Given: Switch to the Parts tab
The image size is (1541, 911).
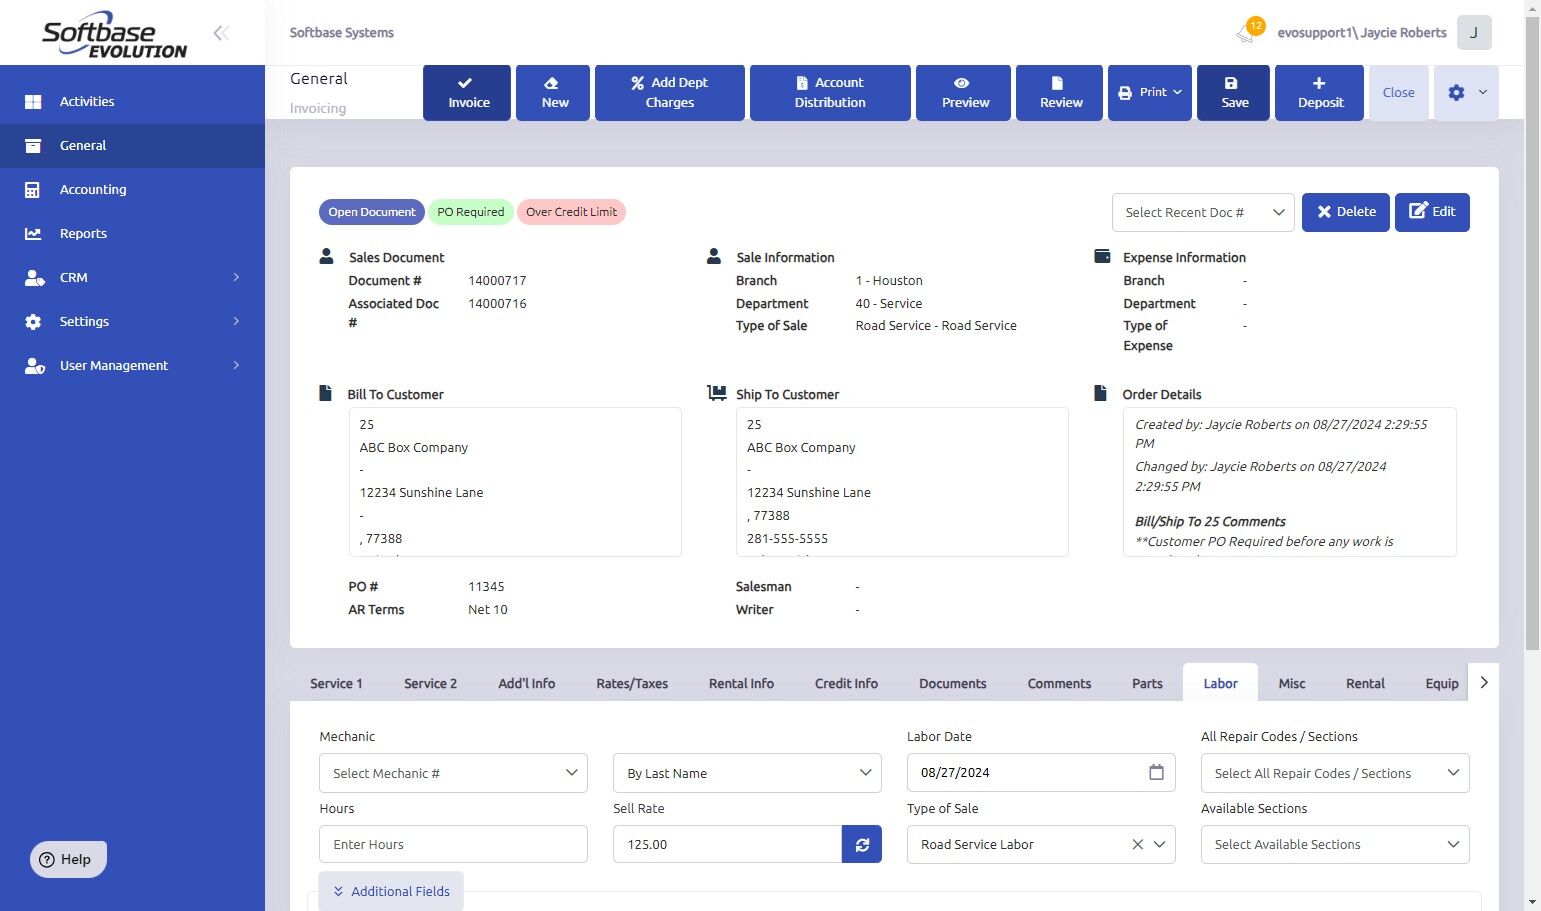Looking at the screenshot, I should 1146,683.
